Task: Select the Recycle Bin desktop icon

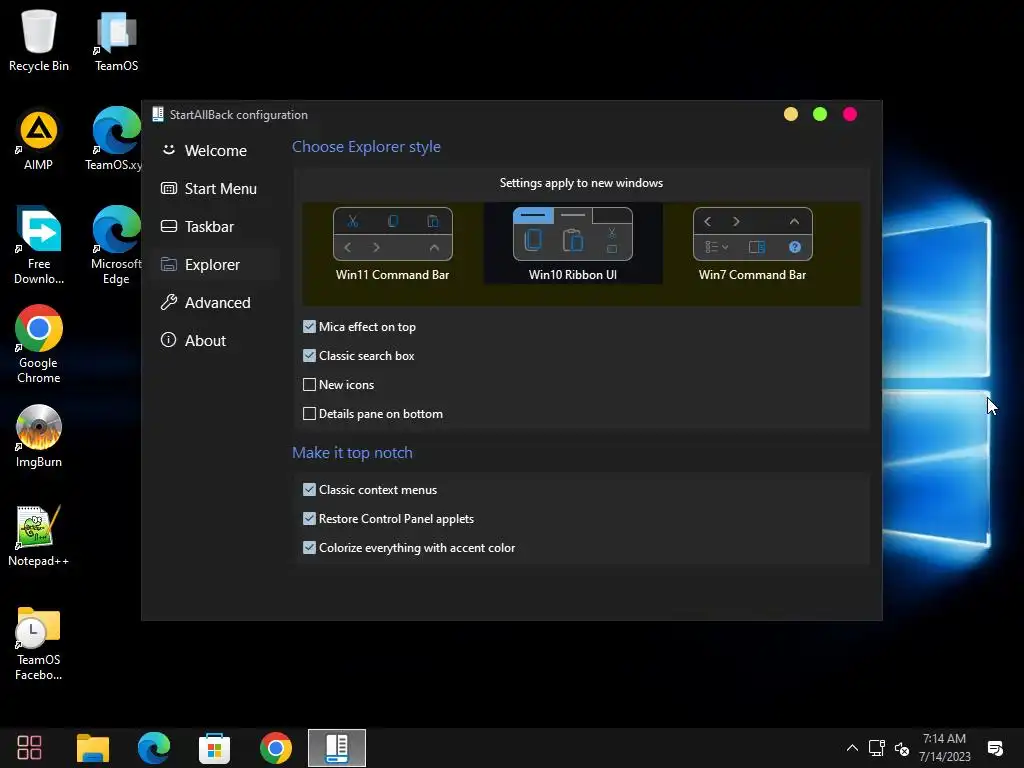Action: 39,40
